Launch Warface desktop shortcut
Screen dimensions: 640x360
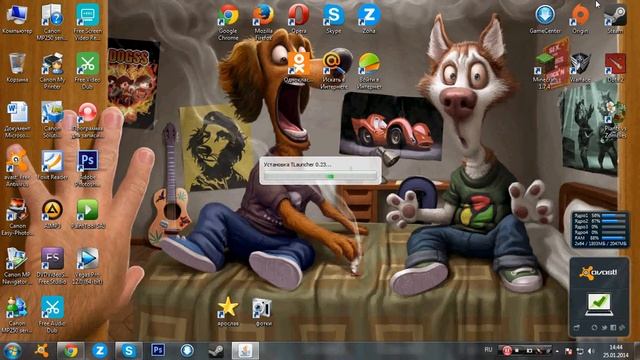point(580,68)
